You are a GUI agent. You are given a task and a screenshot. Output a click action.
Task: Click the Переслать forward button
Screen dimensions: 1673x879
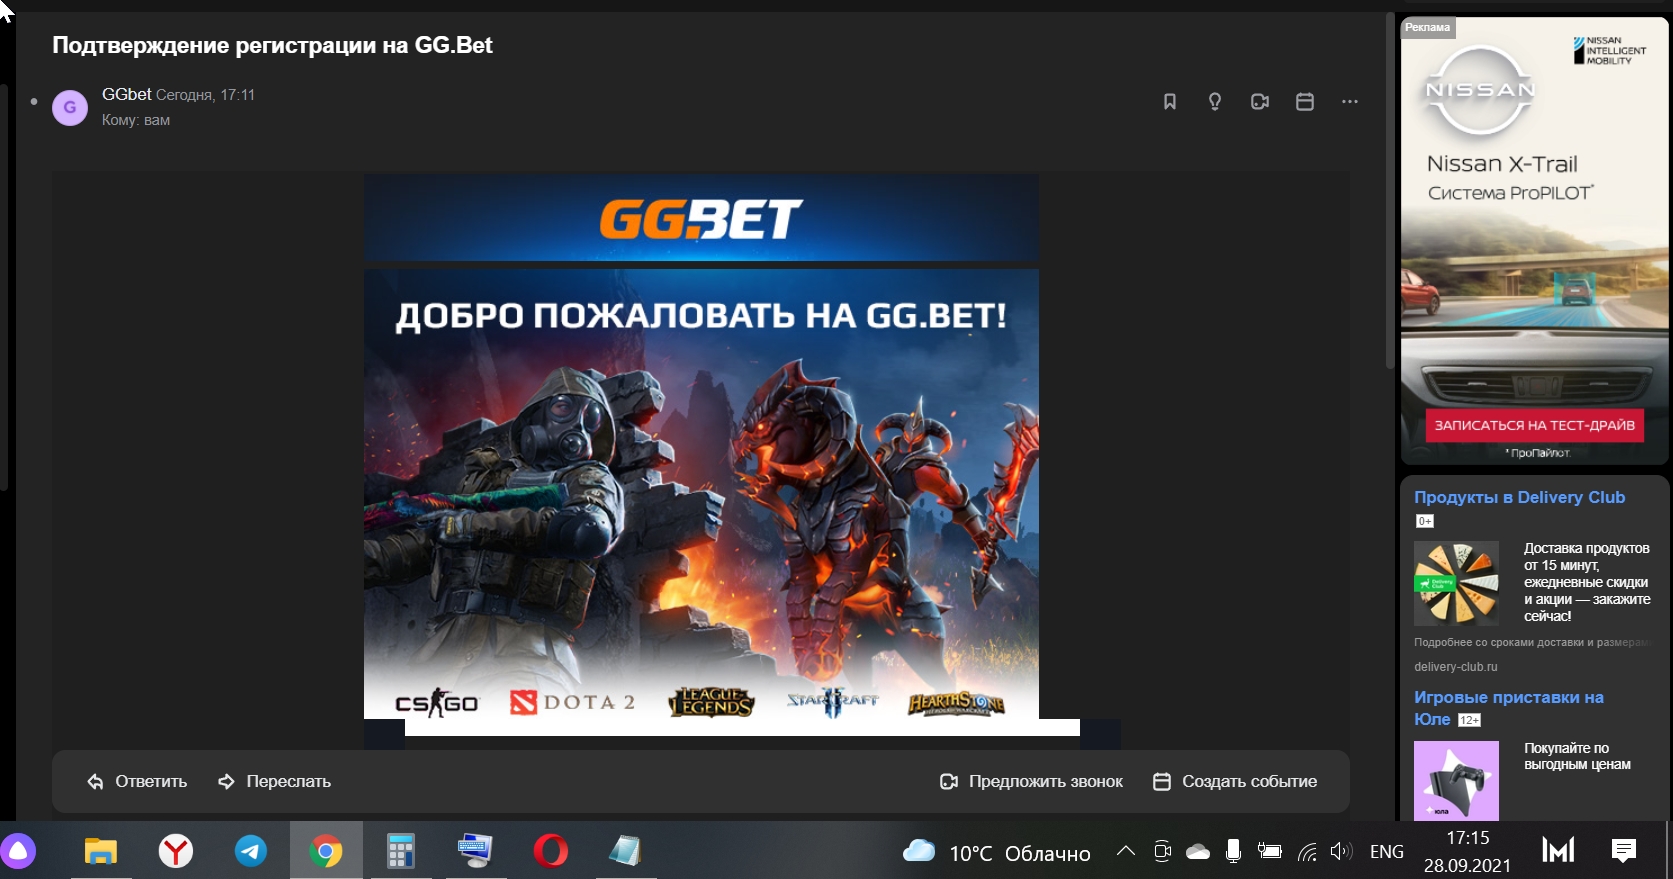[x=274, y=782]
